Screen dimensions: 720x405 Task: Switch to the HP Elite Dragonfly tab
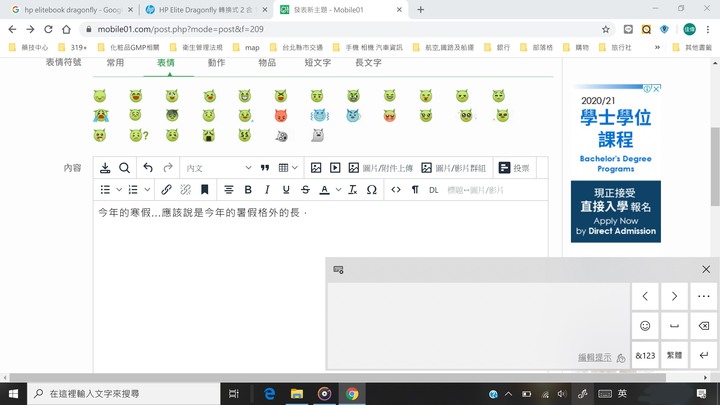(x=205, y=10)
